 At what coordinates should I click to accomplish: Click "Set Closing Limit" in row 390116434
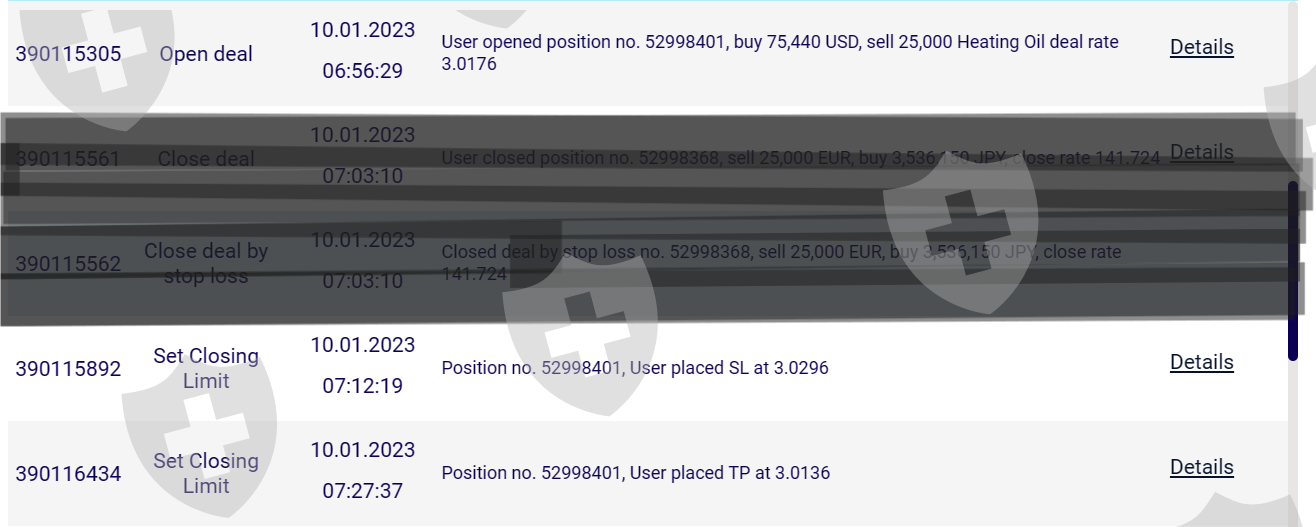pyautogui.click(x=206, y=473)
